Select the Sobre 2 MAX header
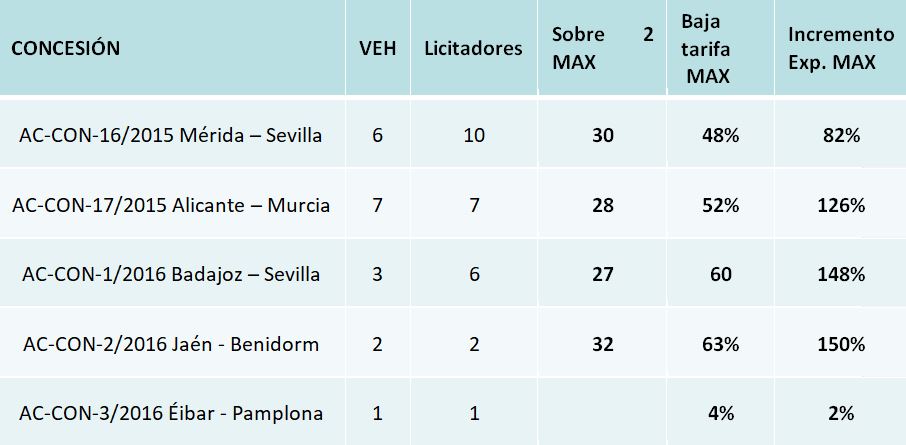This screenshot has width=906, height=445. tap(602, 48)
